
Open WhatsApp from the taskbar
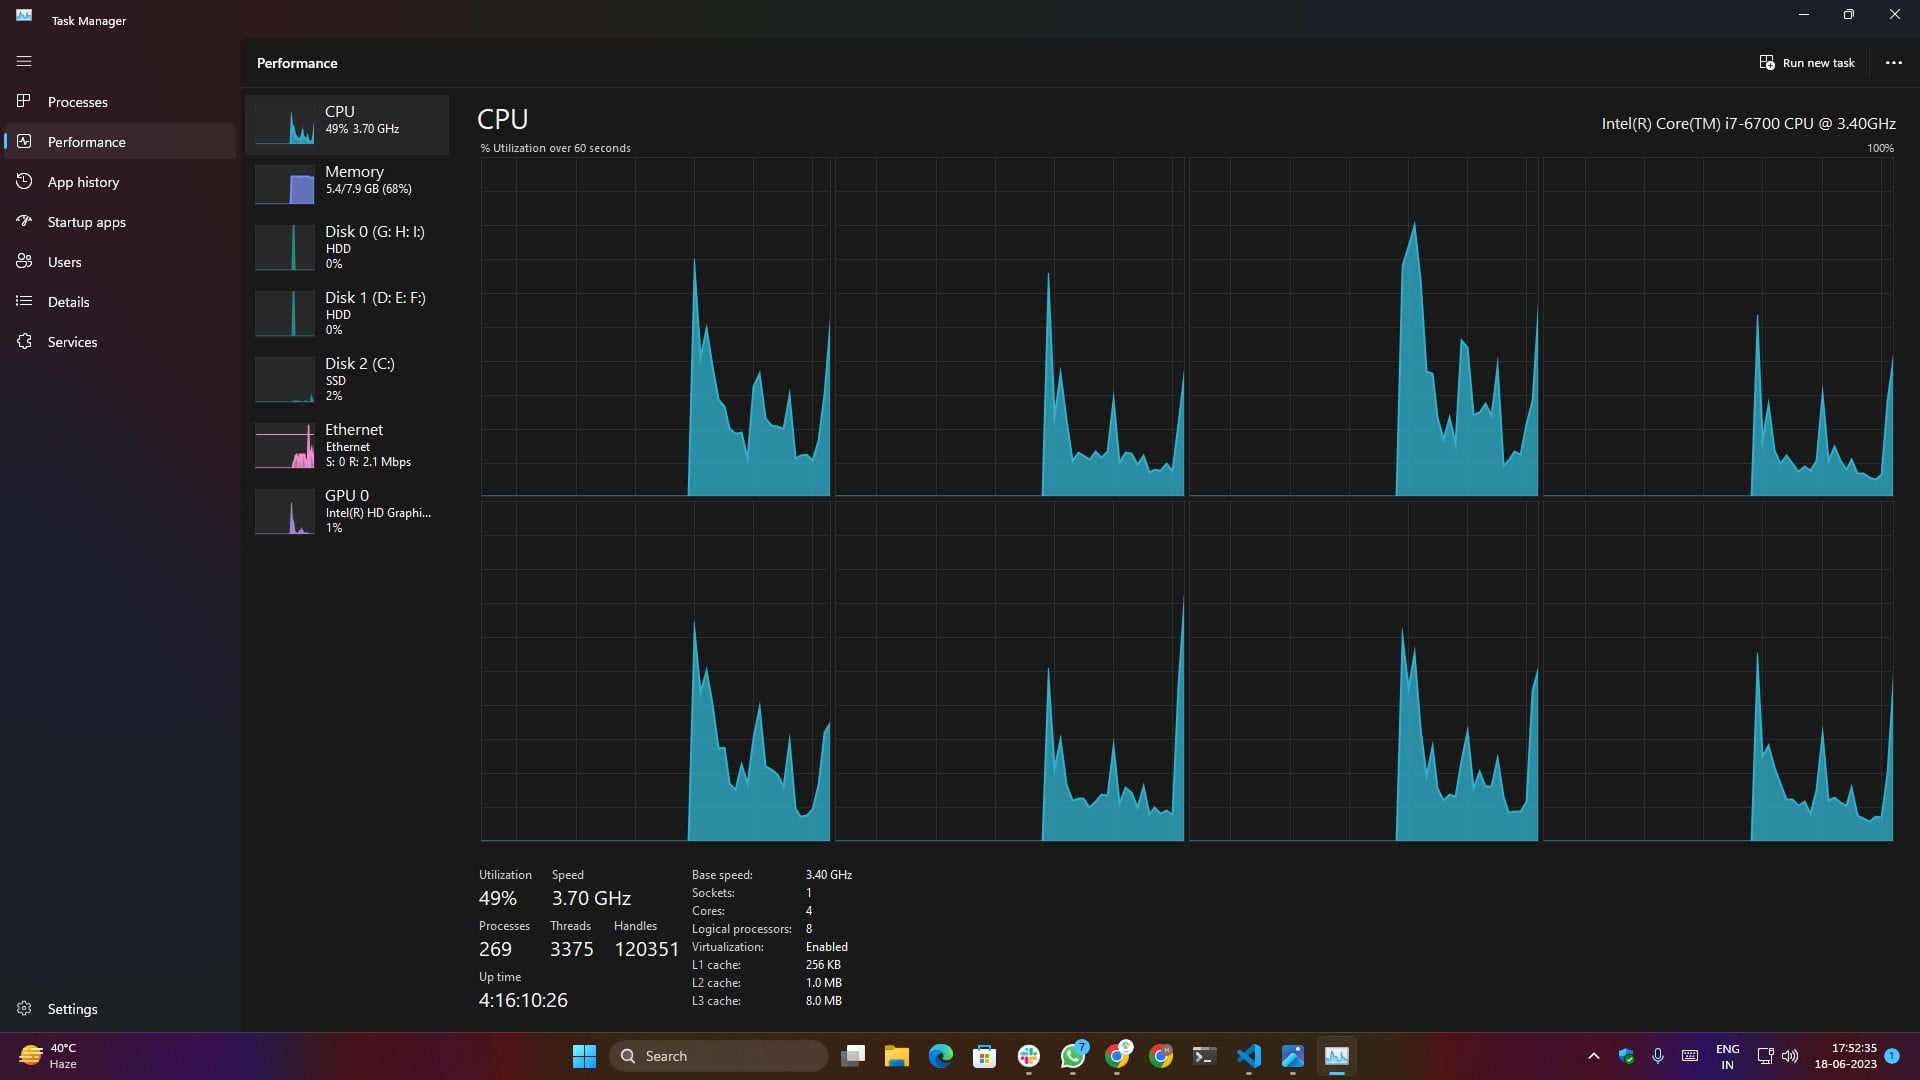coord(1073,1056)
